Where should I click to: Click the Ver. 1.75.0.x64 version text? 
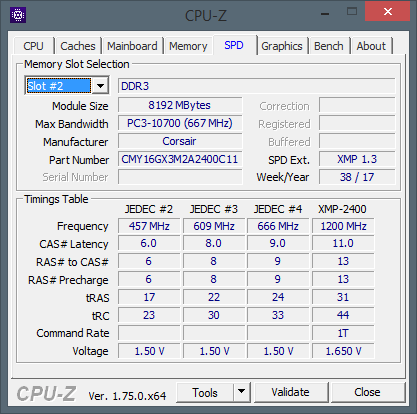click(x=127, y=396)
